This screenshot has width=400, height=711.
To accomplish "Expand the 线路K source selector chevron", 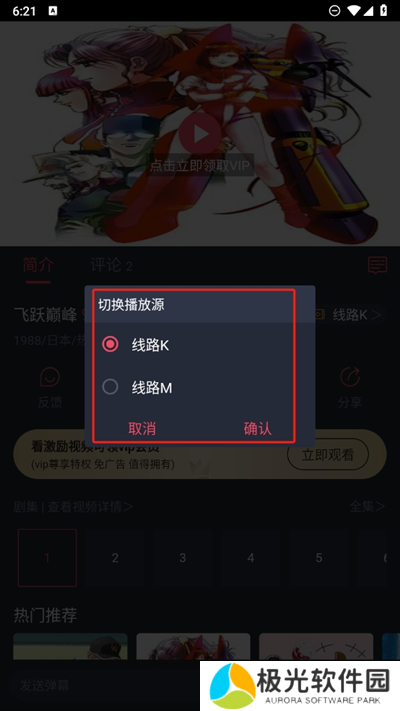I will point(376,315).
